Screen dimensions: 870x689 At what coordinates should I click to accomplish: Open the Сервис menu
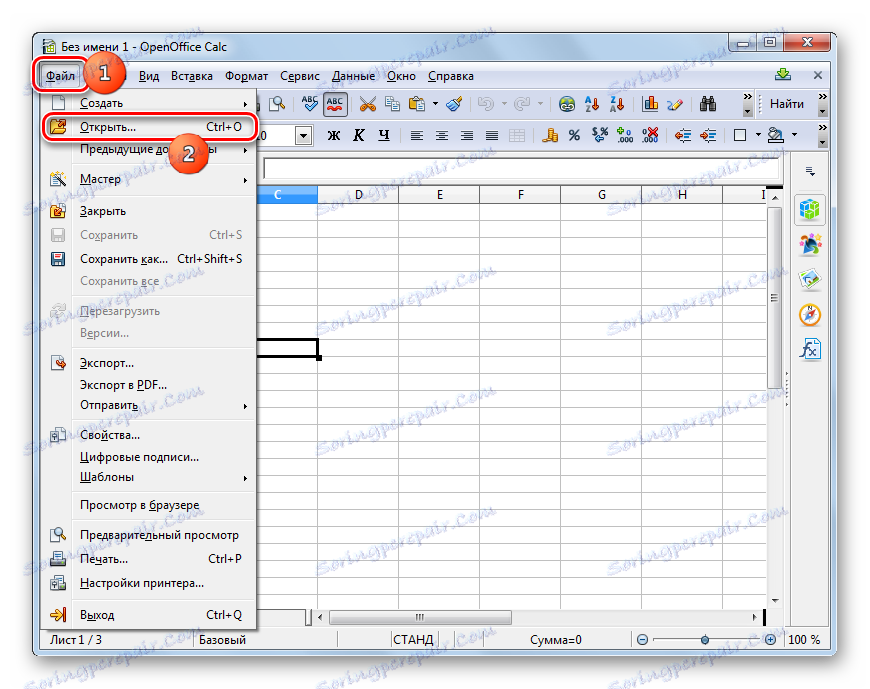(x=300, y=76)
